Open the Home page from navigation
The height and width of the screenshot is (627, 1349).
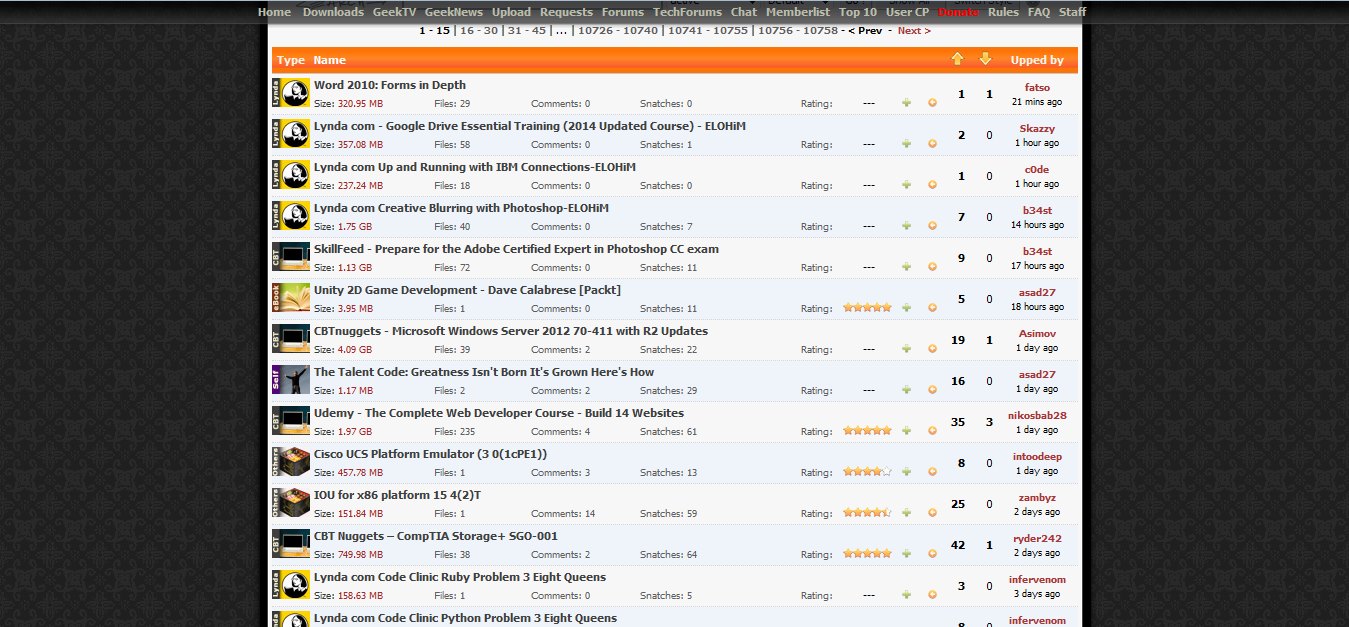pyautogui.click(x=274, y=12)
